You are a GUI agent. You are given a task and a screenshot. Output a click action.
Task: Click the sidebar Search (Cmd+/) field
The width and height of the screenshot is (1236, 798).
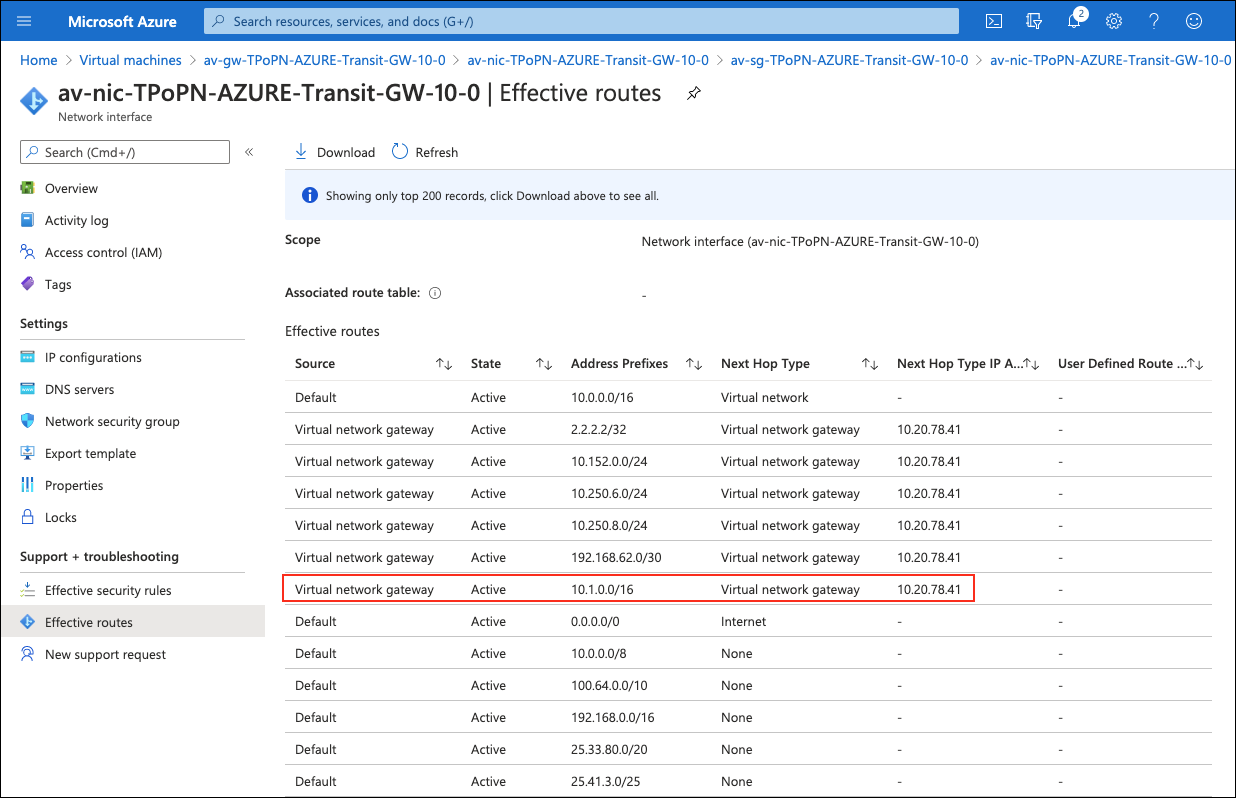[x=124, y=151]
